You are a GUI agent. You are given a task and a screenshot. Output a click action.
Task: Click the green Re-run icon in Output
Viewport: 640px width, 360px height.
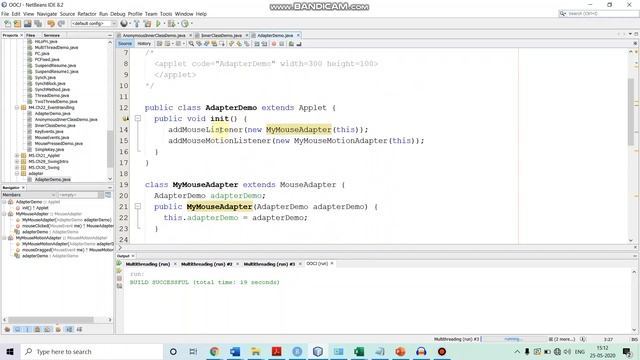(x=119, y=263)
